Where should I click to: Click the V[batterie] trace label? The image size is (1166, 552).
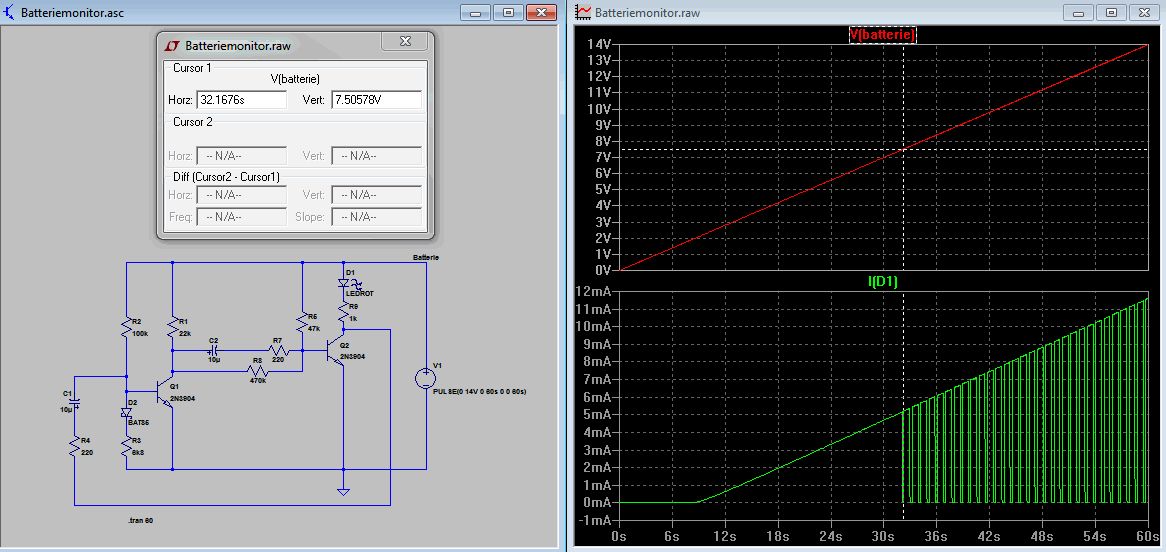881,35
